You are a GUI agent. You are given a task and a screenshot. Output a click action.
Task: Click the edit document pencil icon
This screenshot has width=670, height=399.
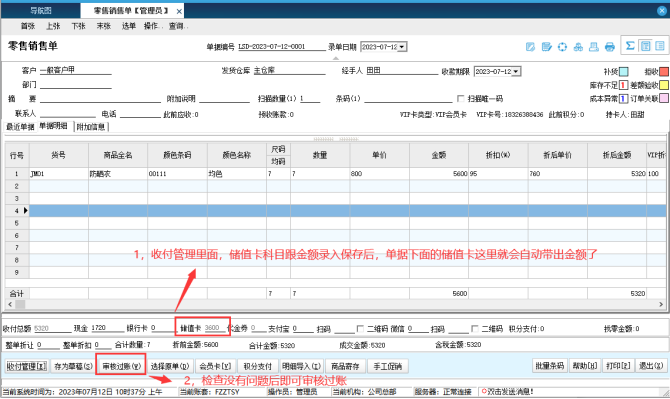530,47
